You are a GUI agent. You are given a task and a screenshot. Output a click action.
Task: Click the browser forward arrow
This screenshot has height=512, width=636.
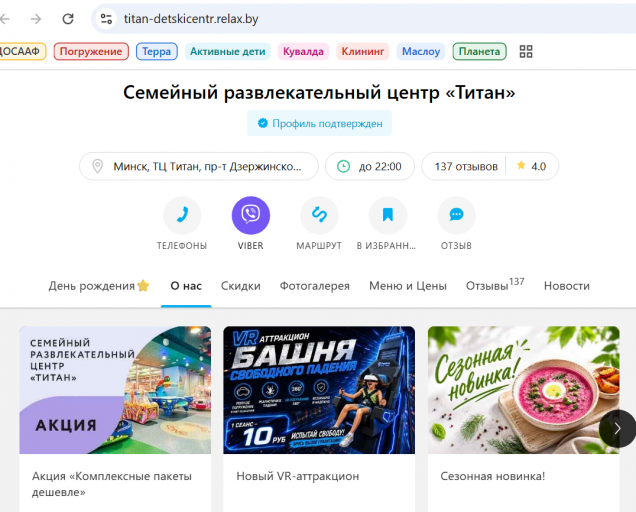click(36, 19)
